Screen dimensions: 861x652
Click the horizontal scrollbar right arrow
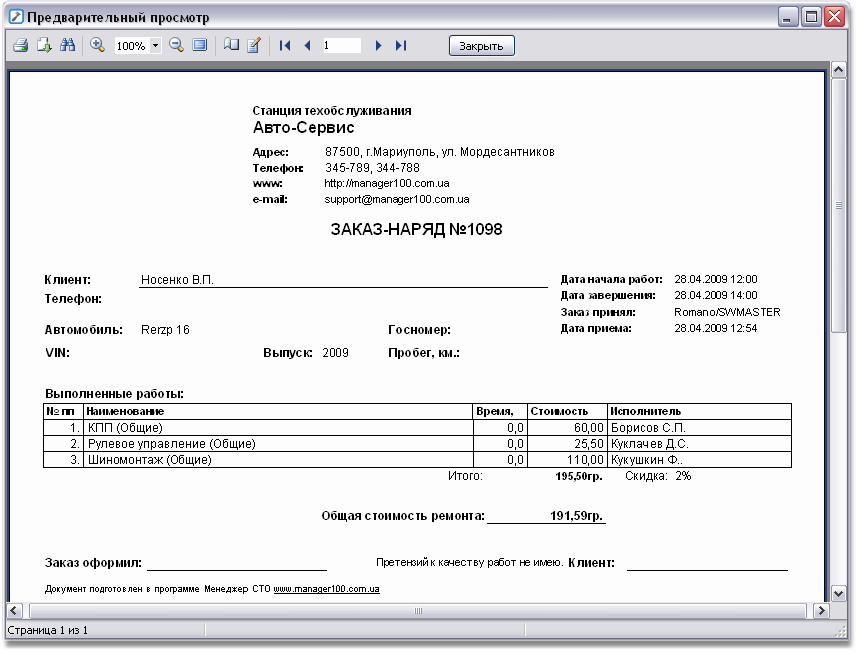click(821, 610)
